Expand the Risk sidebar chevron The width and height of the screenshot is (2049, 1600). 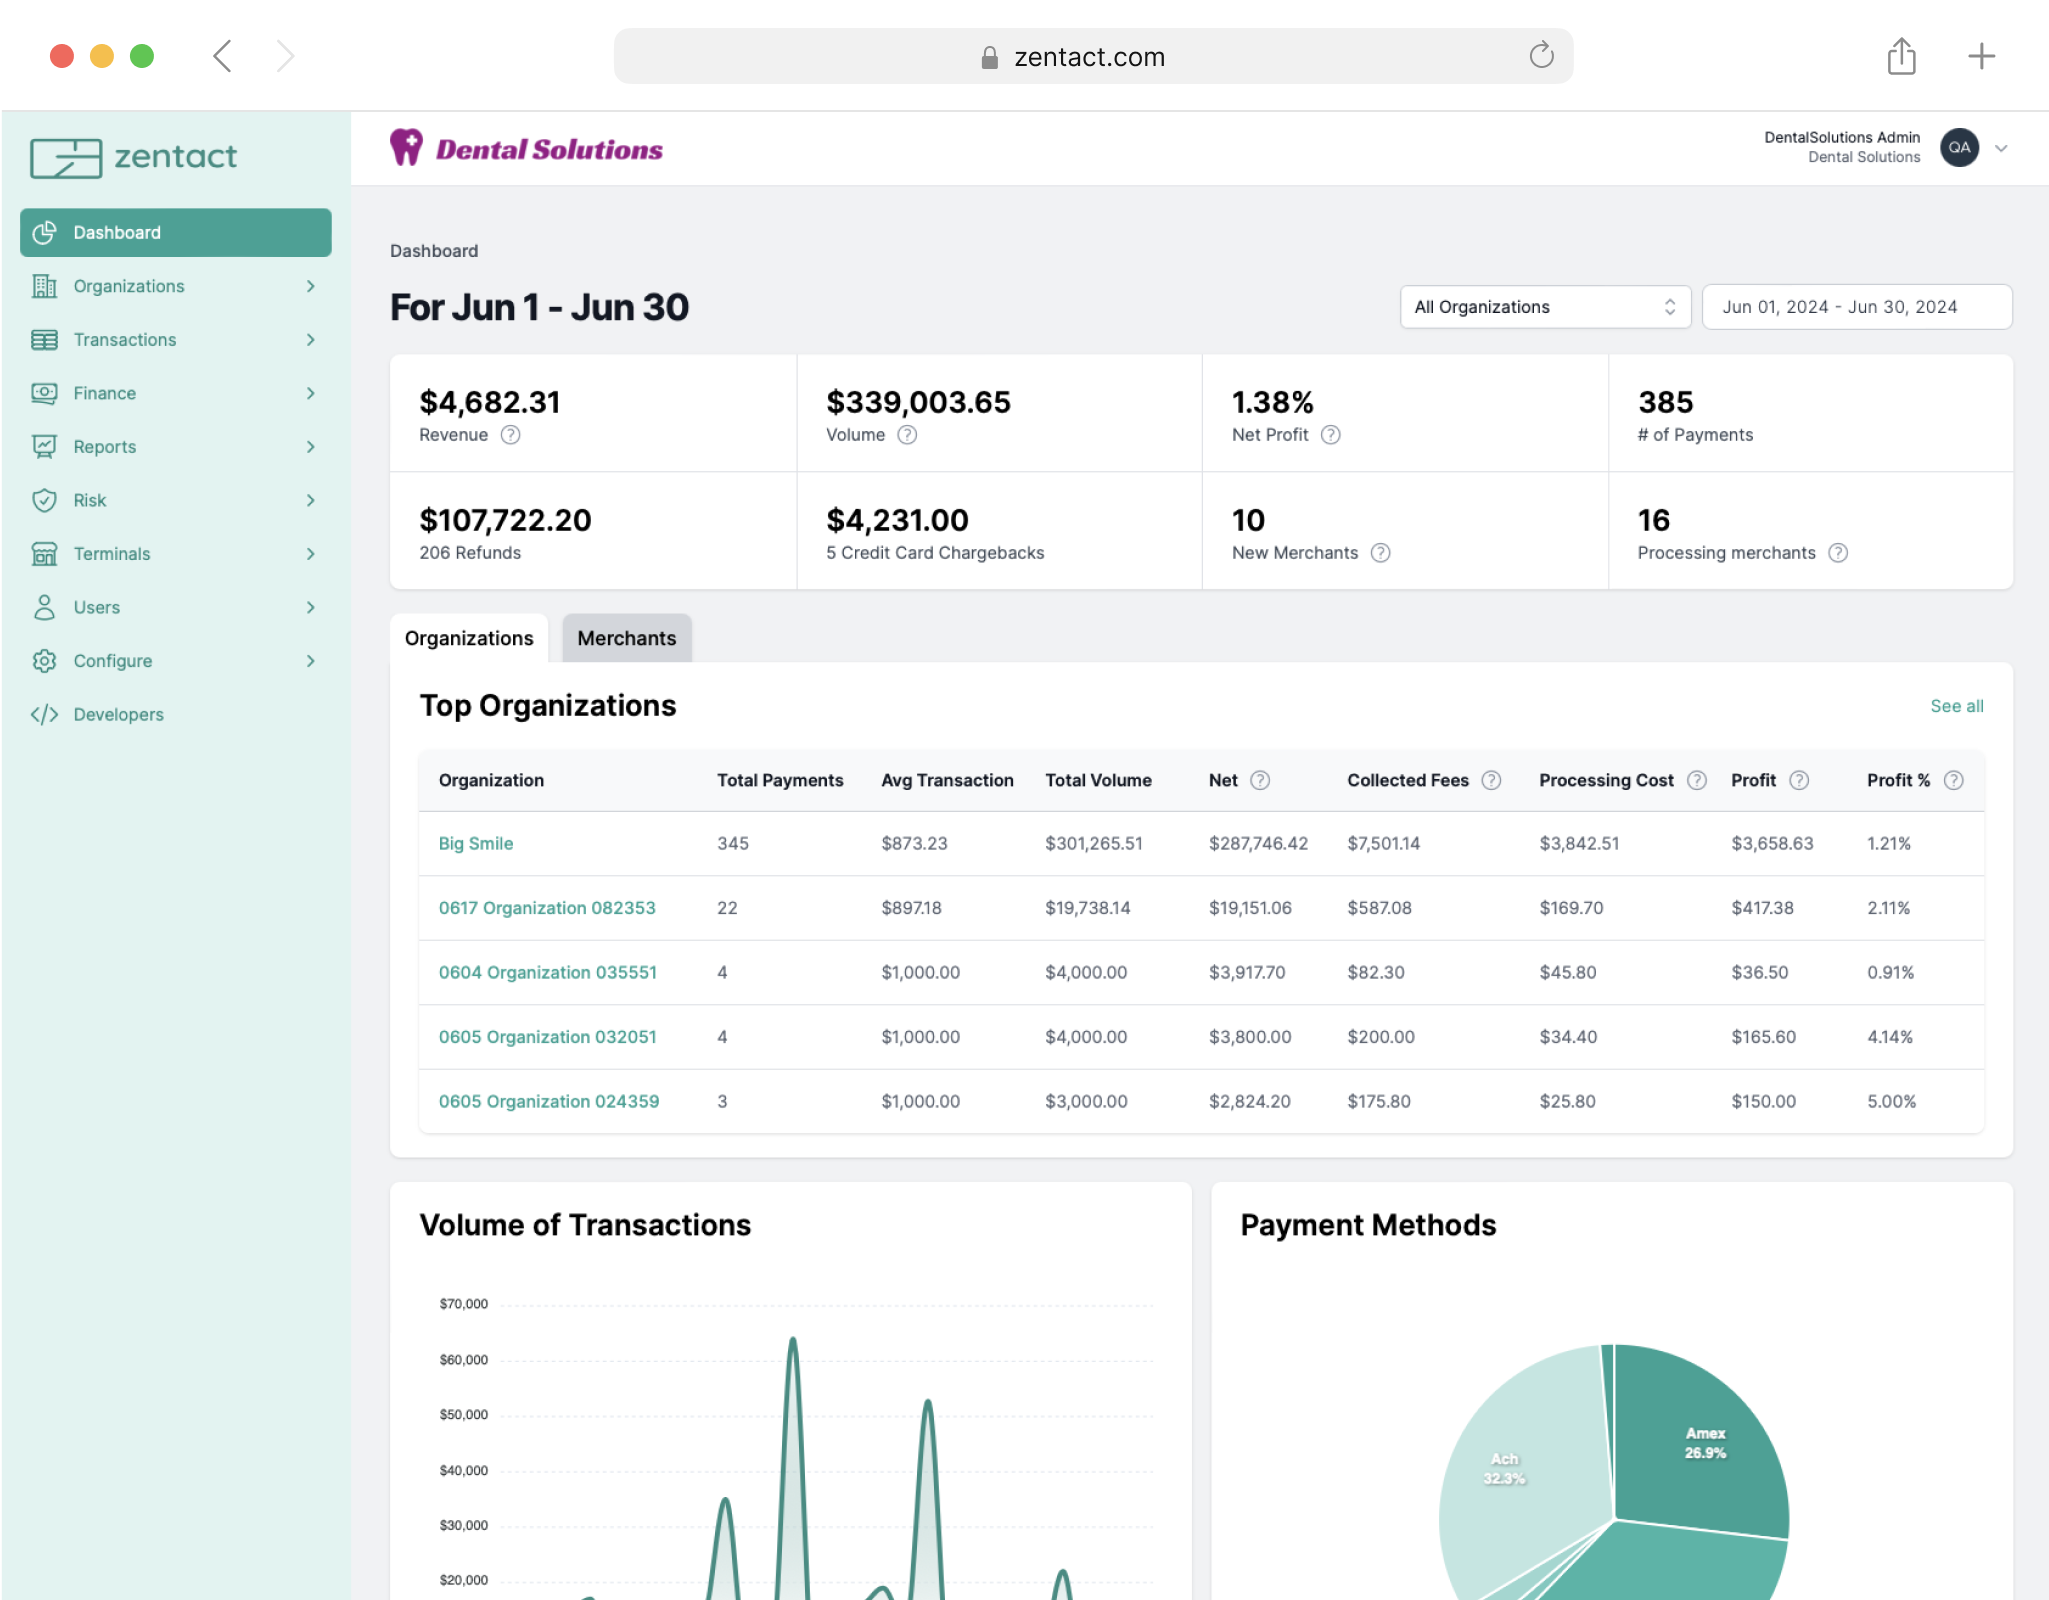(311, 500)
